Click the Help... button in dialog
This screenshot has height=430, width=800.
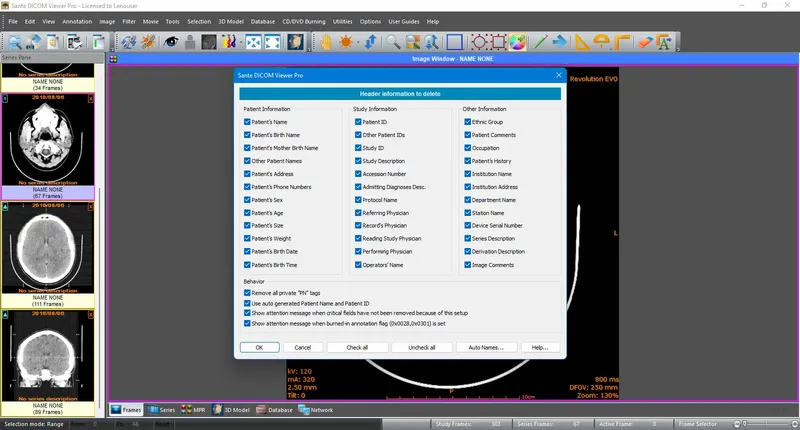(x=540, y=347)
